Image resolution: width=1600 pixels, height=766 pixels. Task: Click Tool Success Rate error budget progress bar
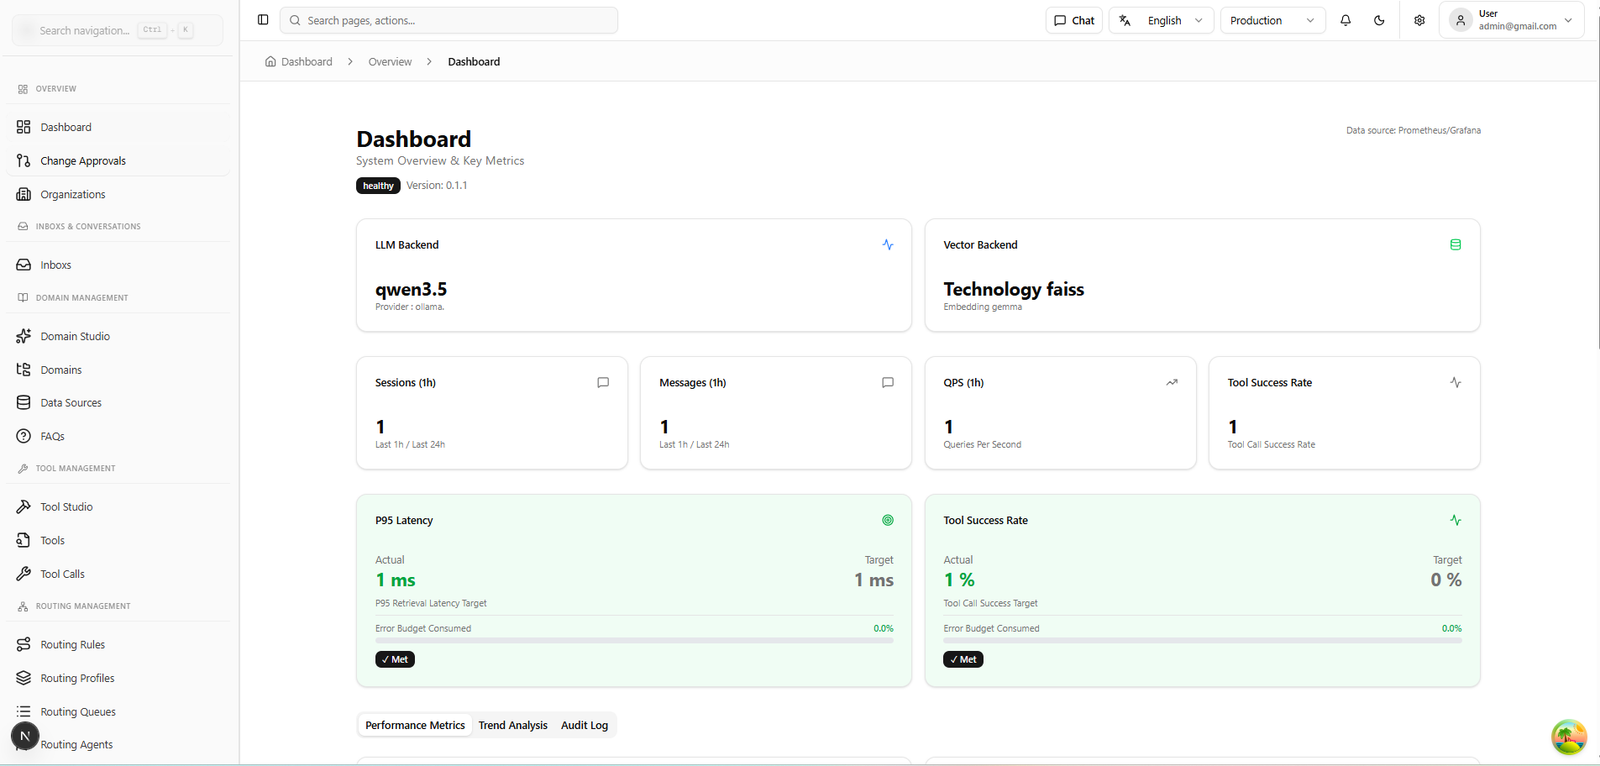(1202, 640)
